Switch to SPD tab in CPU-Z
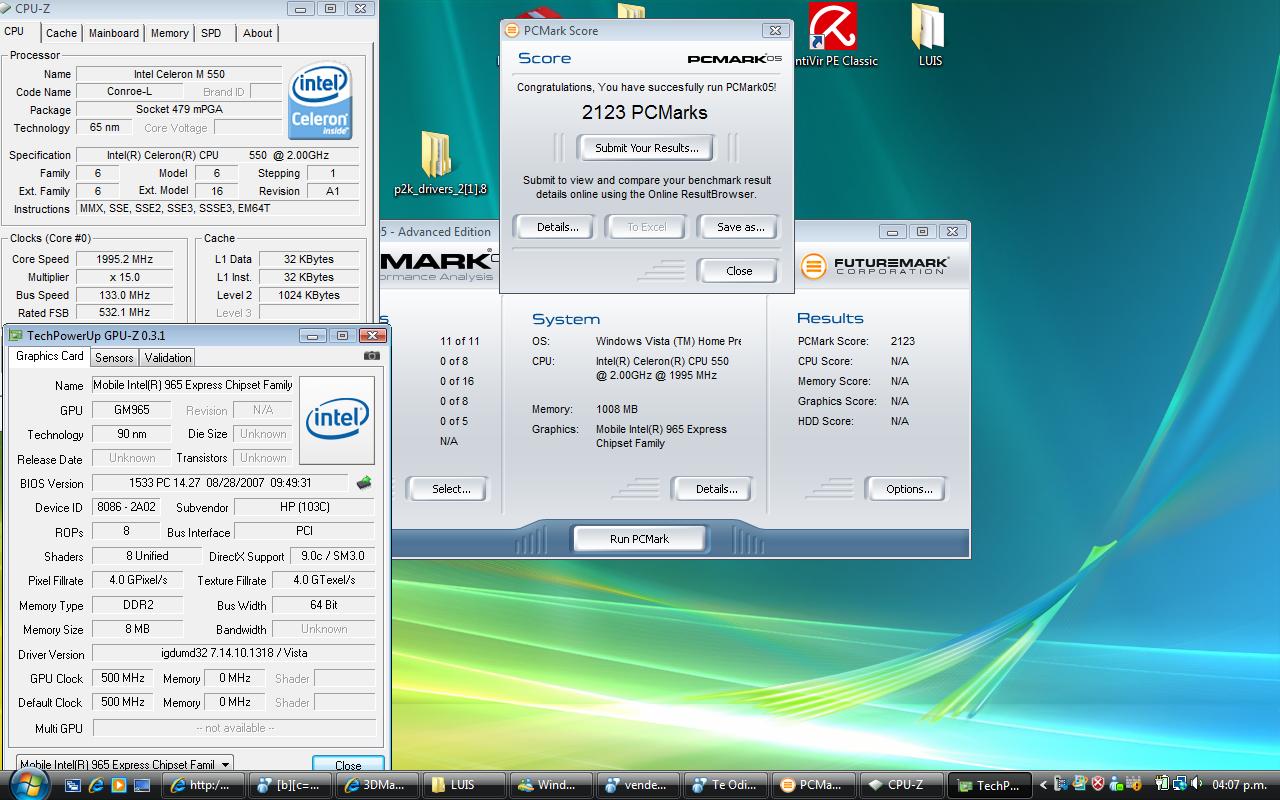This screenshot has width=1280, height=800. pyautogui.click(x=211, y=33)
